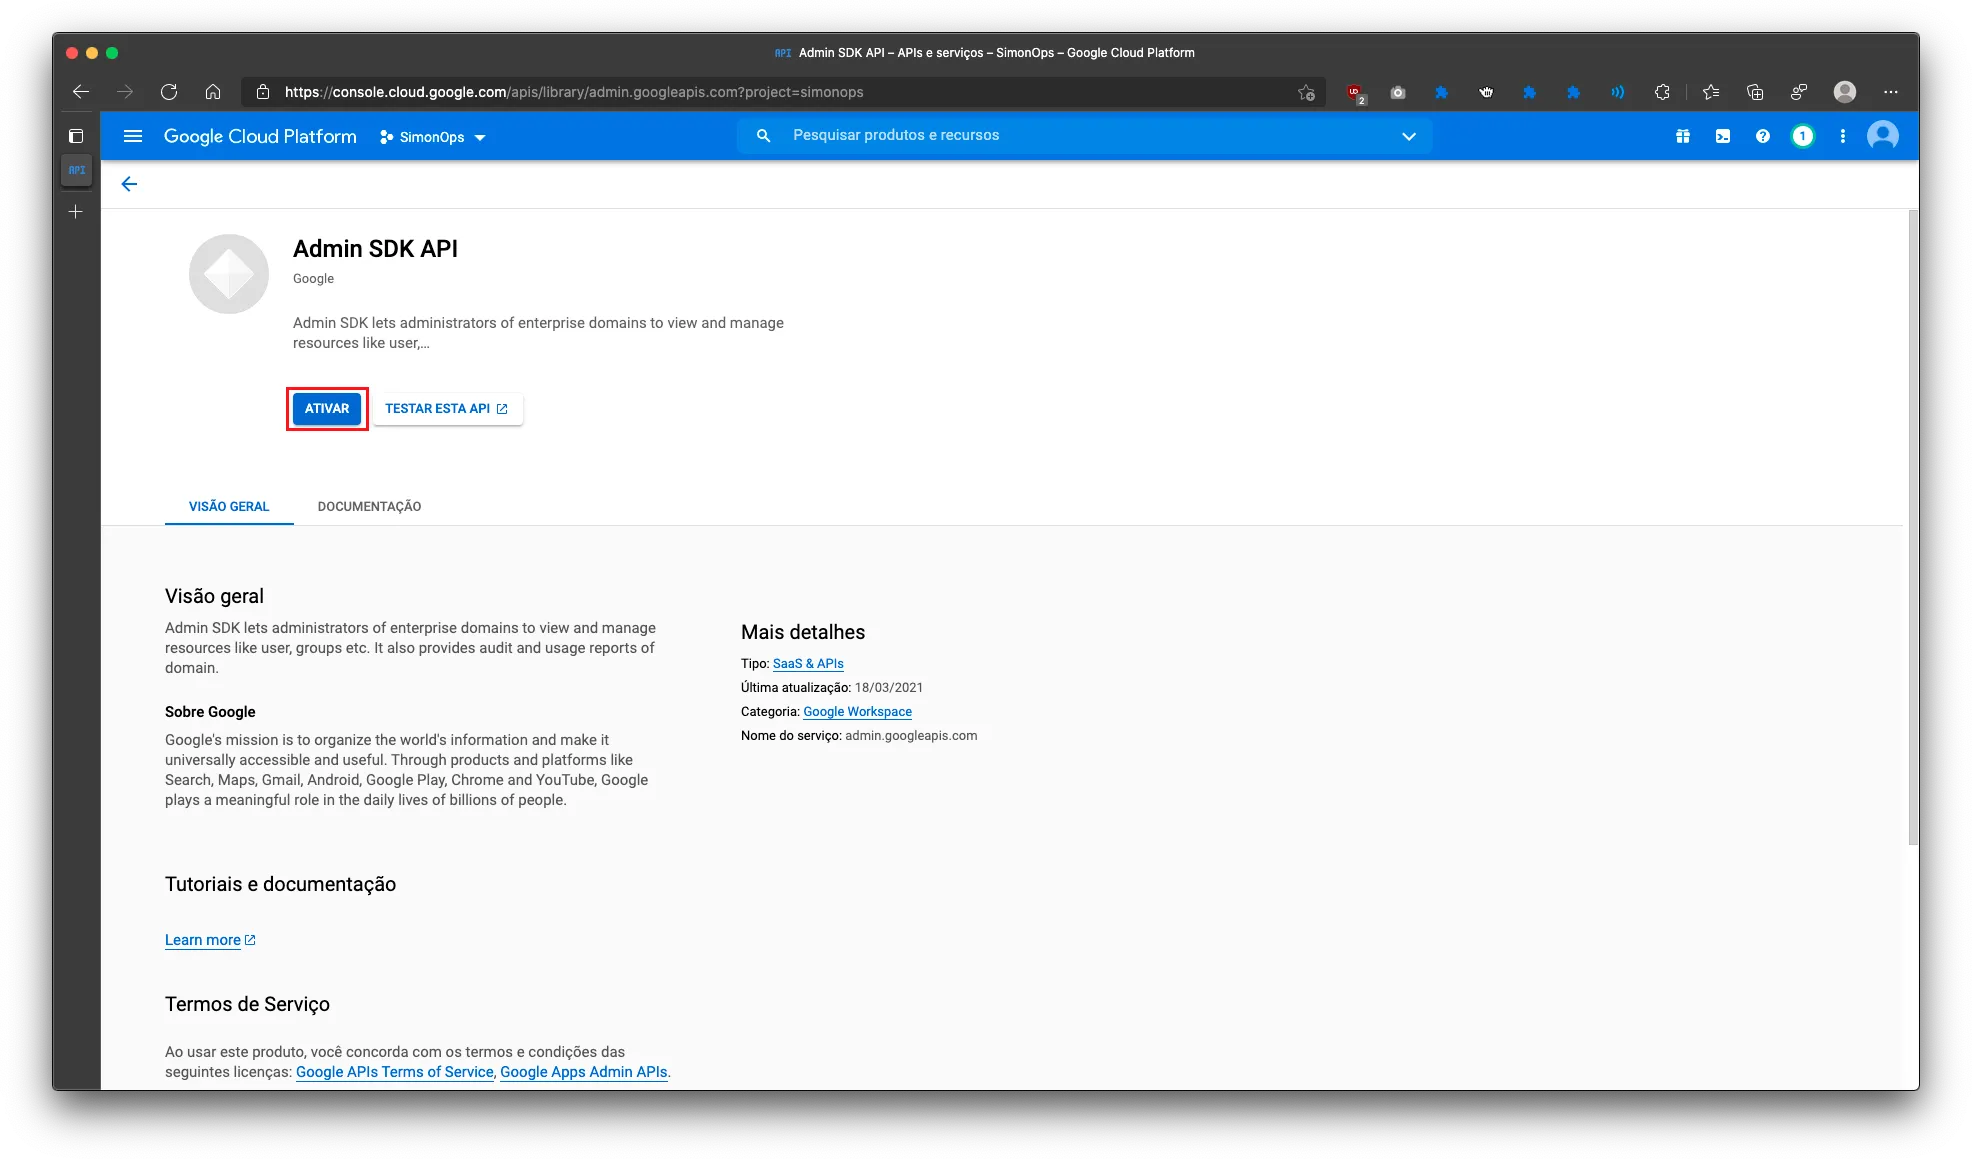Open the gift free trial icon
The height and width of the screenshot is (1159, 1972).
(1683, 136)
